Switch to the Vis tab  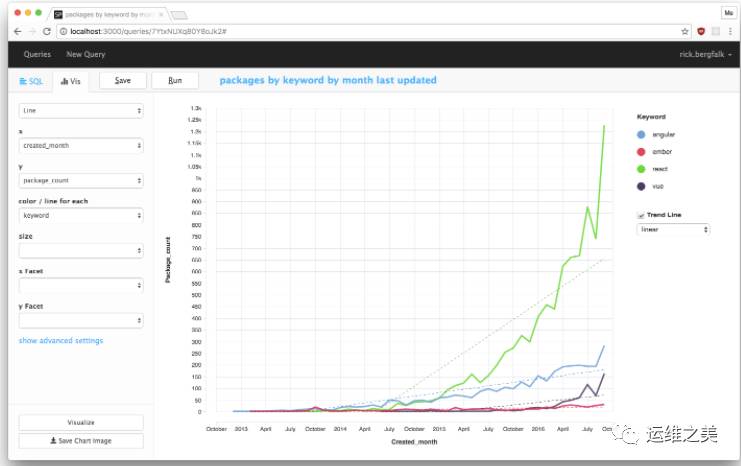(70, 81)
